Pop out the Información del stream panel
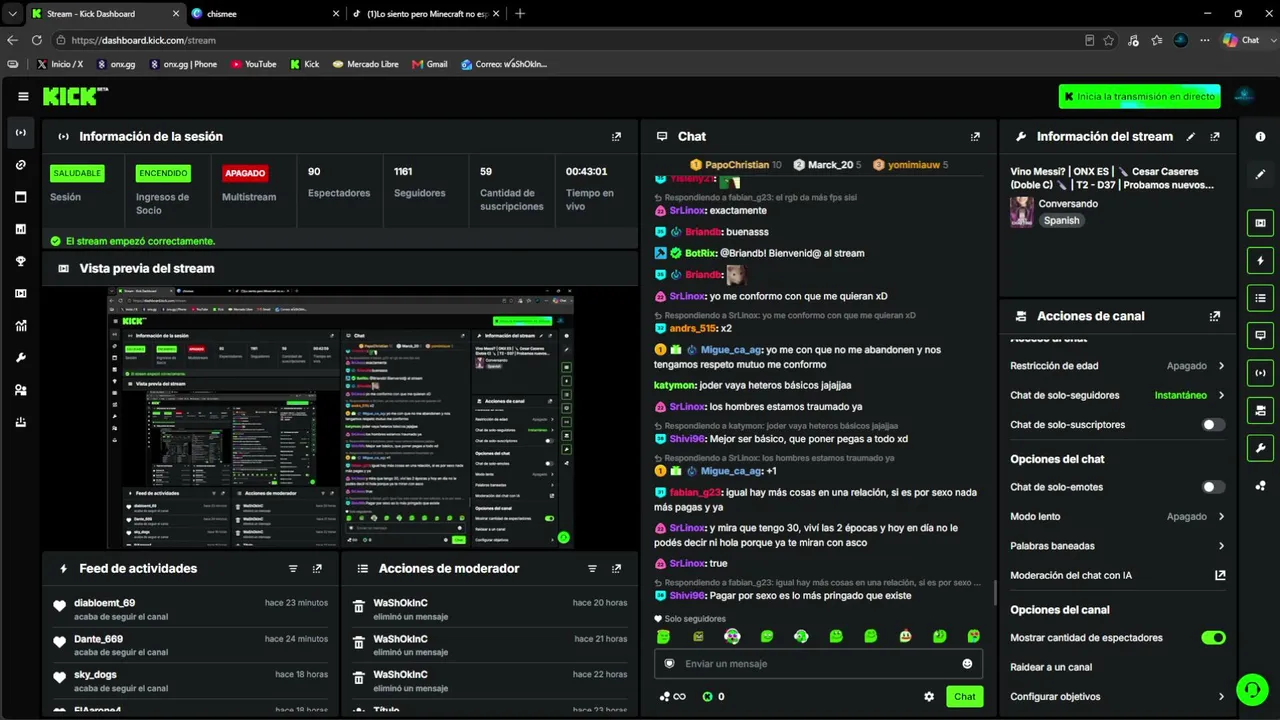 click(1215, 137)
